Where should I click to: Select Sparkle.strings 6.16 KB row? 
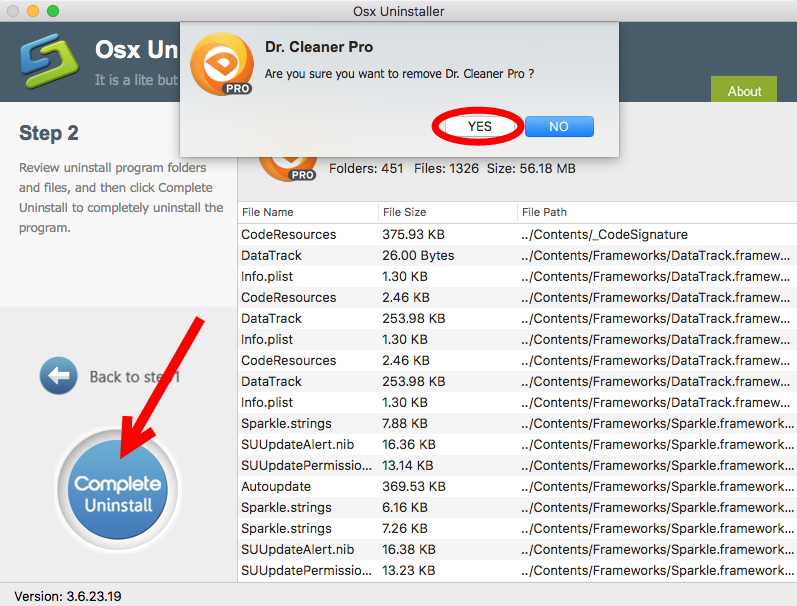click(x=517, y=507)
